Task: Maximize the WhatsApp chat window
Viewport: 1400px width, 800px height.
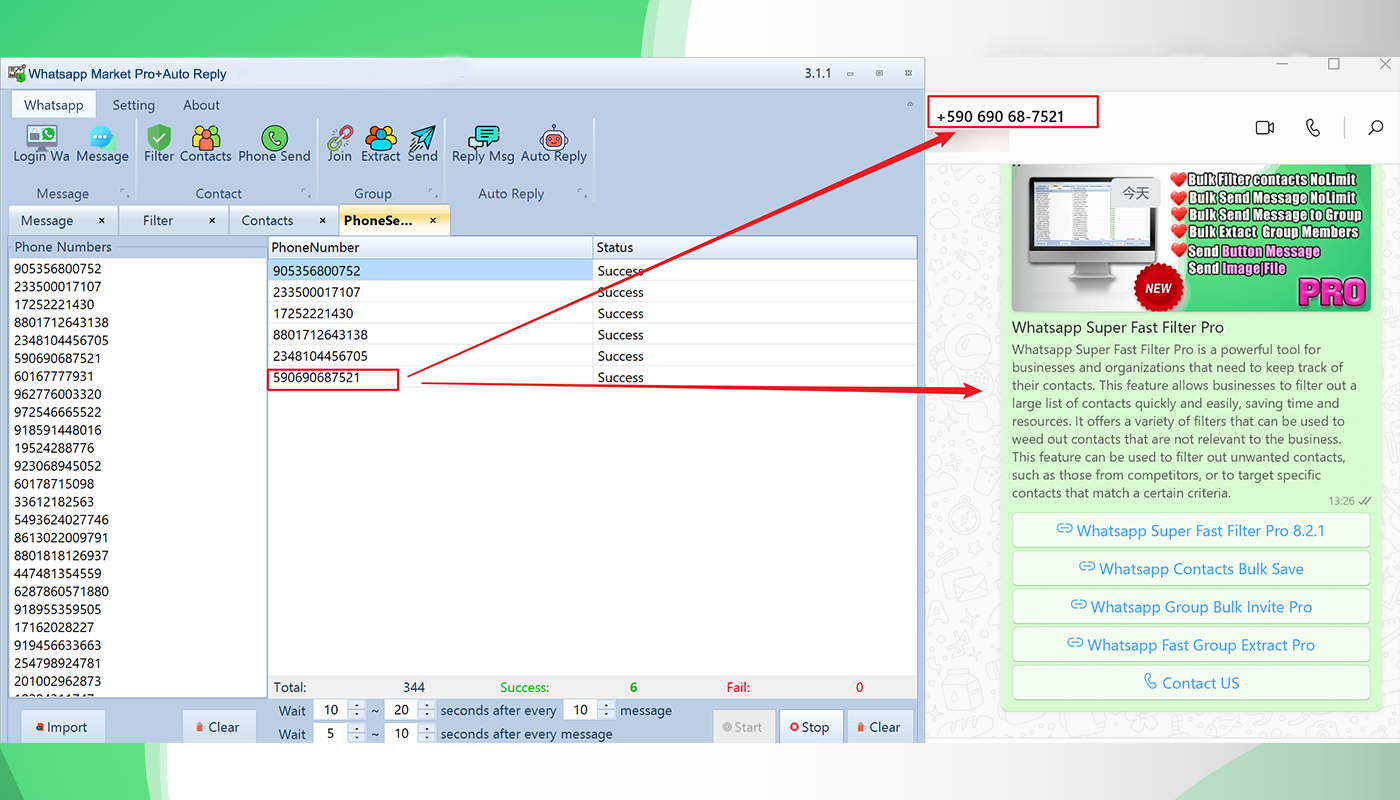Action: click(x=1333, y=64)
